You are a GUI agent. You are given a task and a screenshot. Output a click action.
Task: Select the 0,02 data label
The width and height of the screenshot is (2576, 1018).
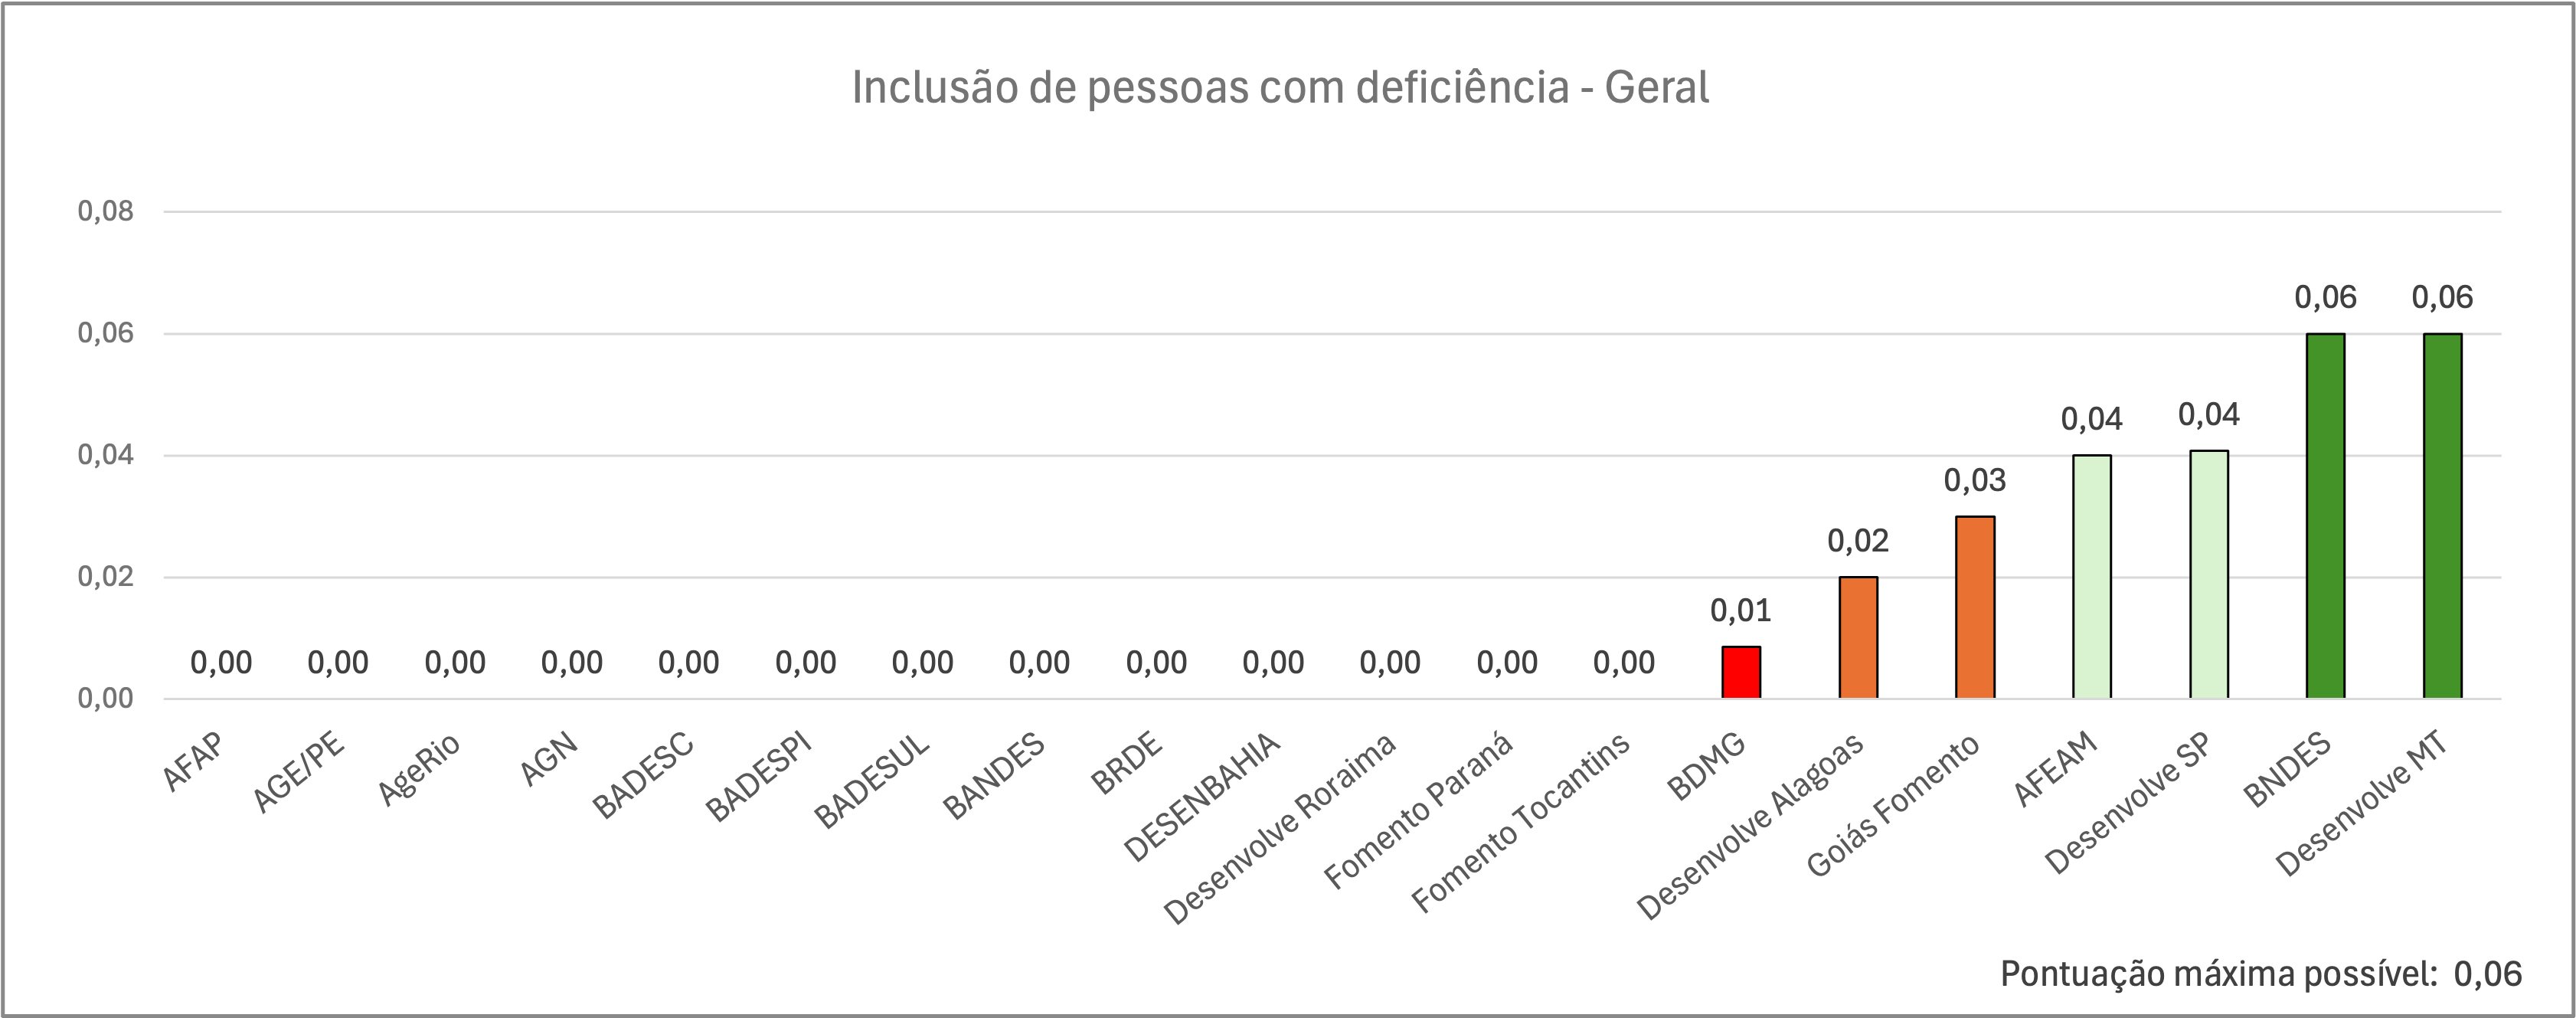[x=1858, y=541]
